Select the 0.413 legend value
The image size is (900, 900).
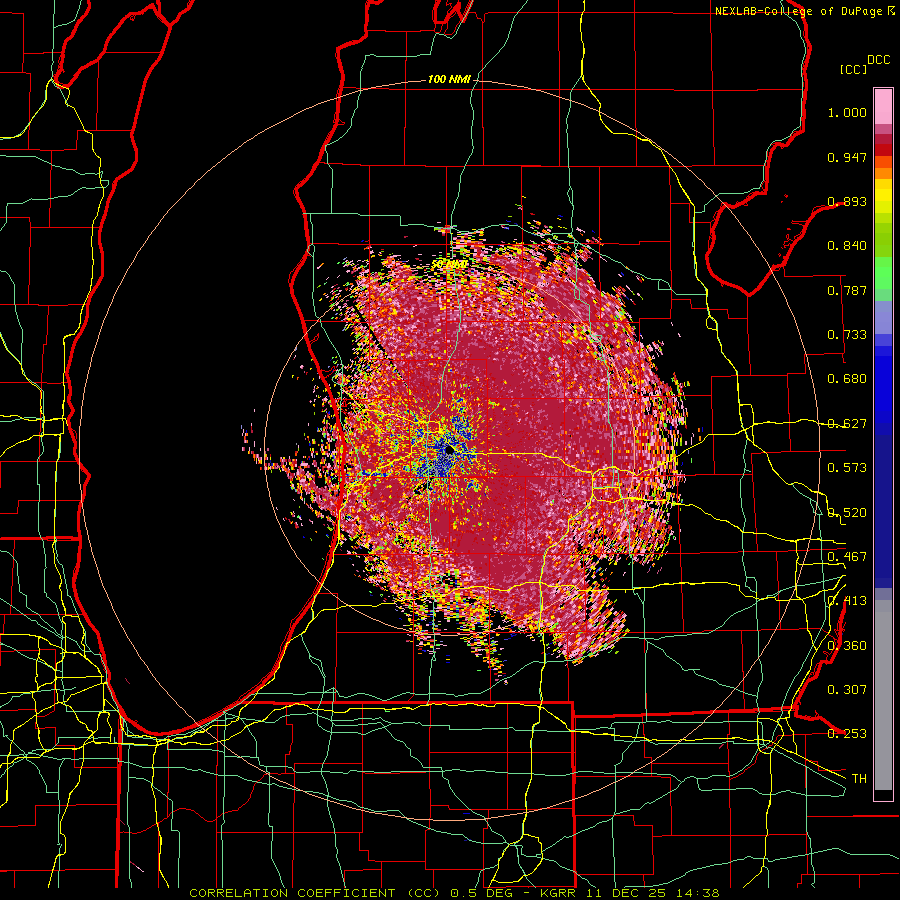(x=847, y=601)
